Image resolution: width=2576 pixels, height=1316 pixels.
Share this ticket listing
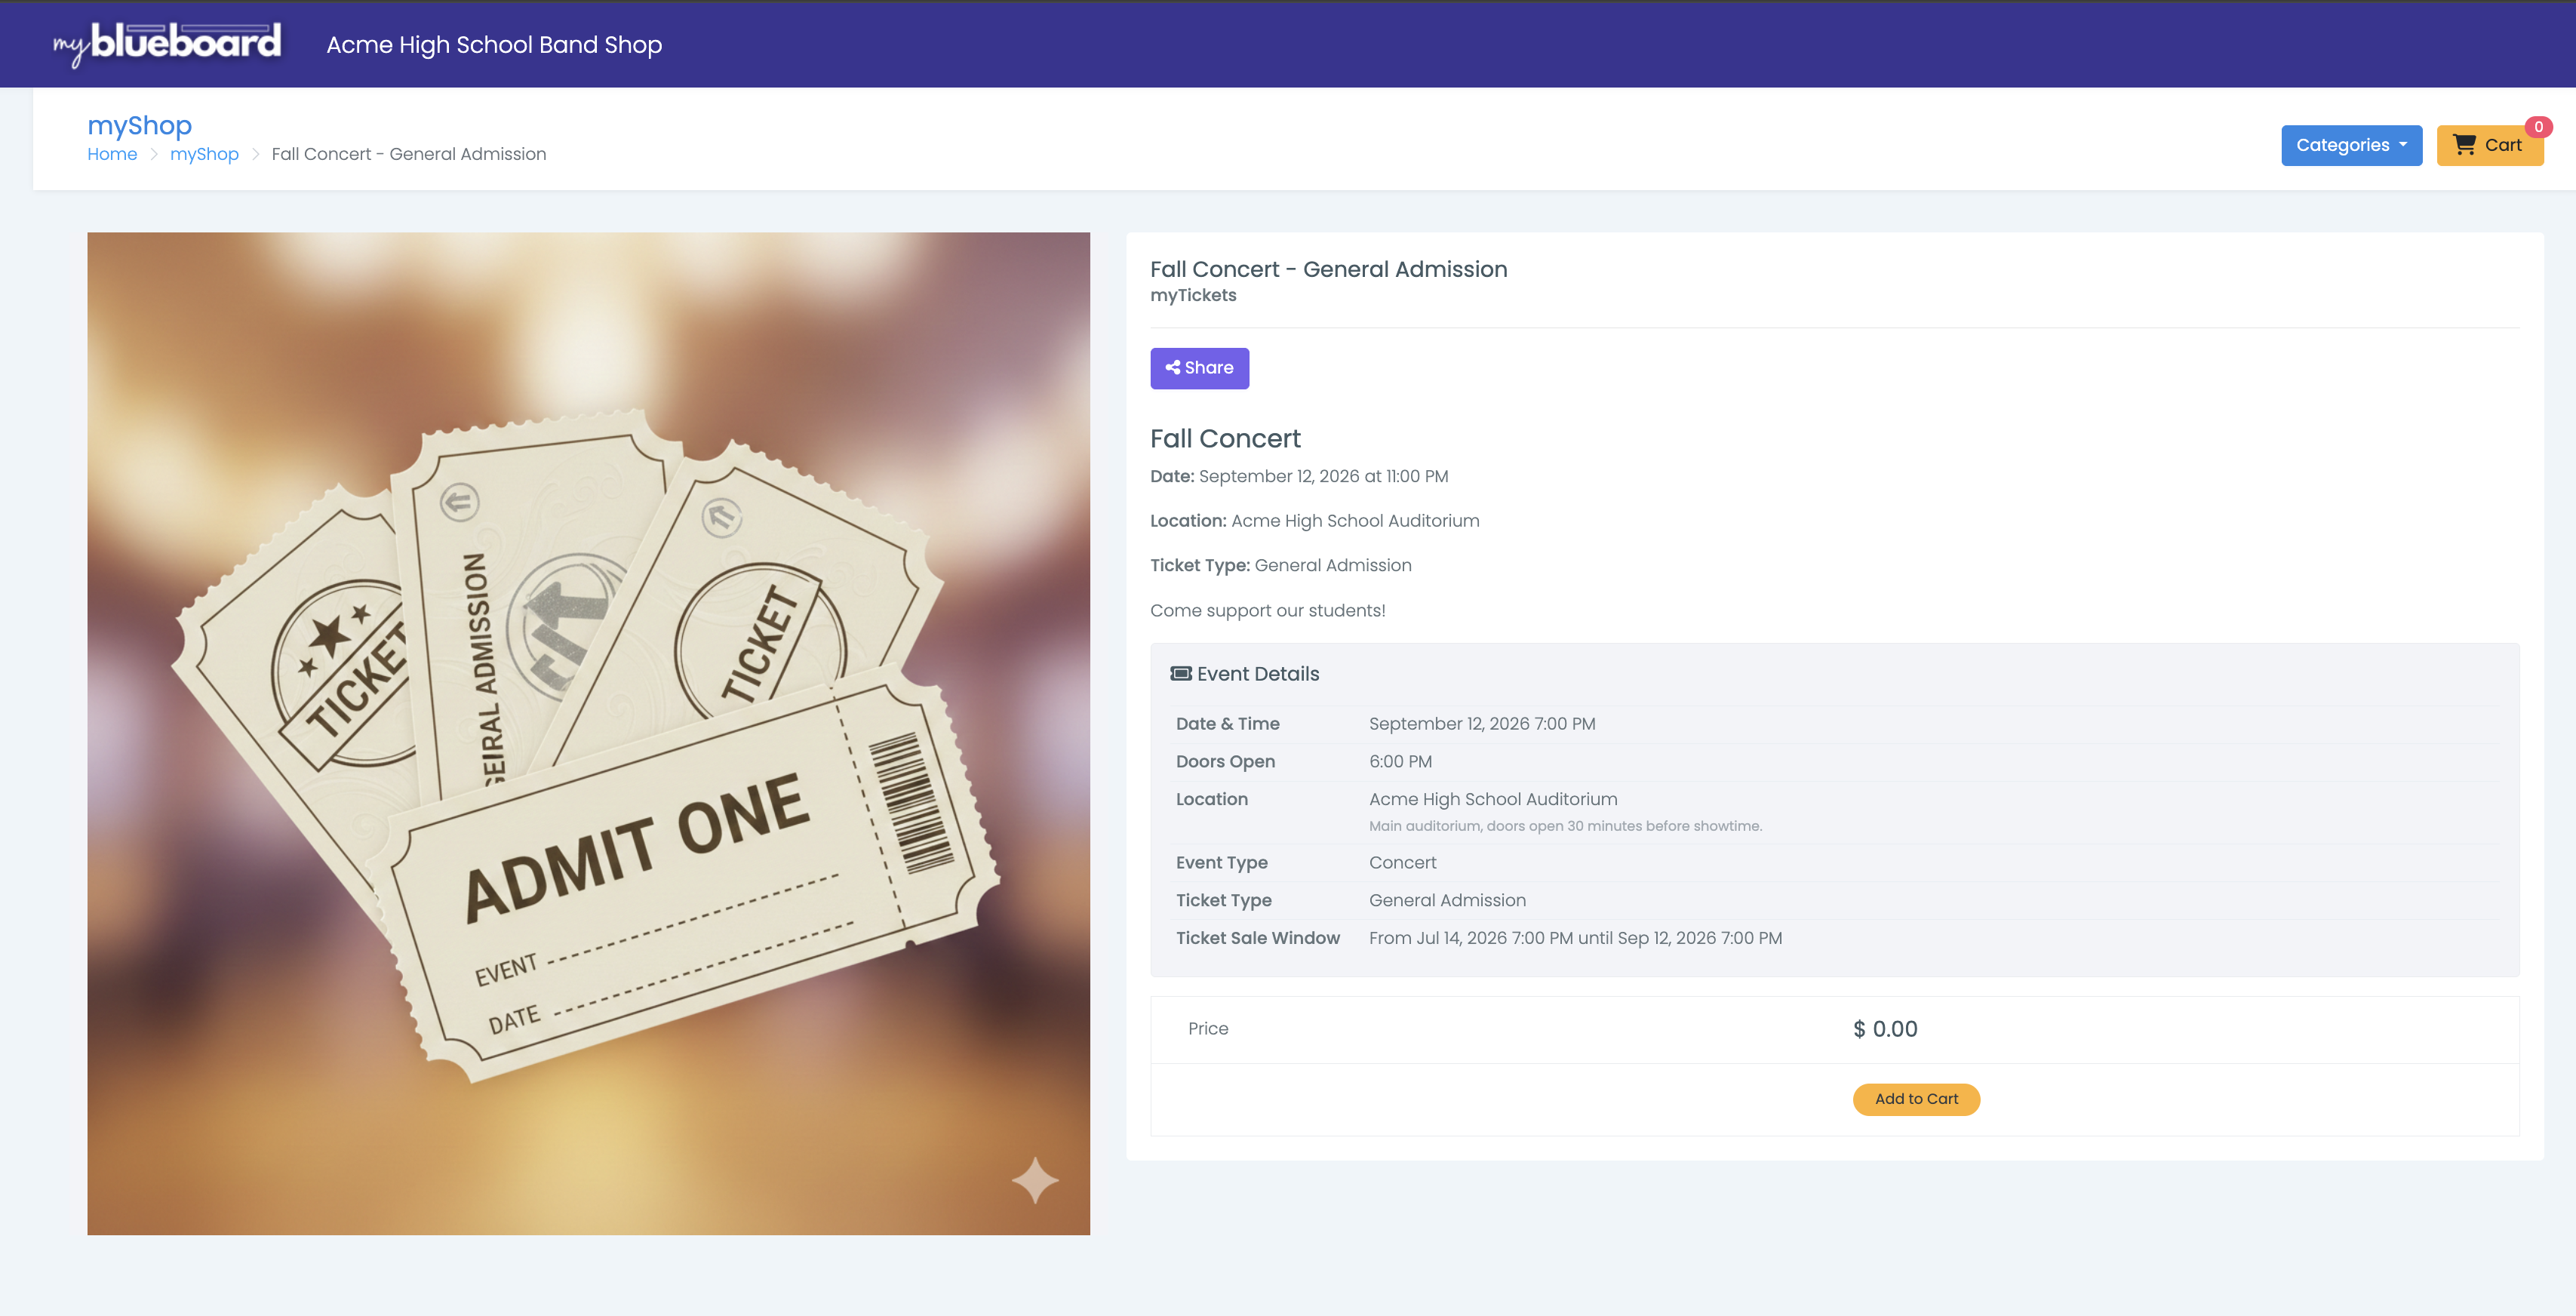click(1199, 368)
